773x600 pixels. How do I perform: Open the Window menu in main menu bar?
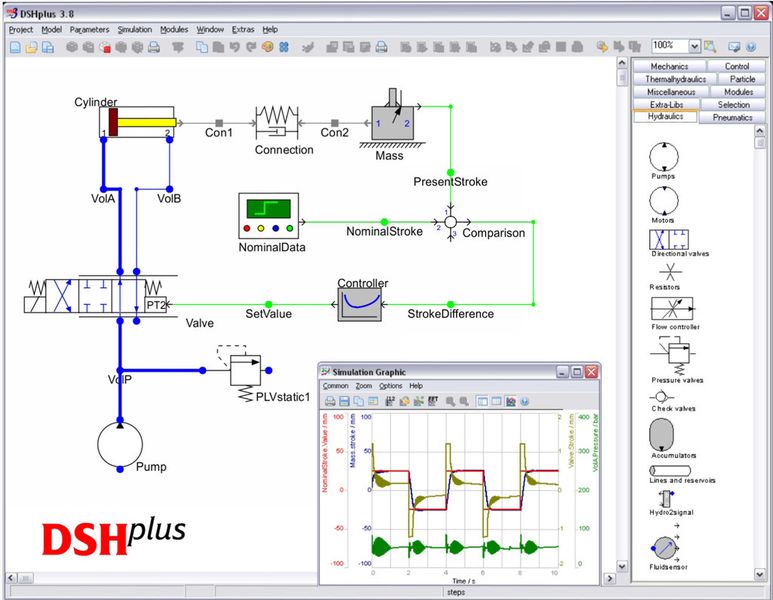[x=210, y=30]
